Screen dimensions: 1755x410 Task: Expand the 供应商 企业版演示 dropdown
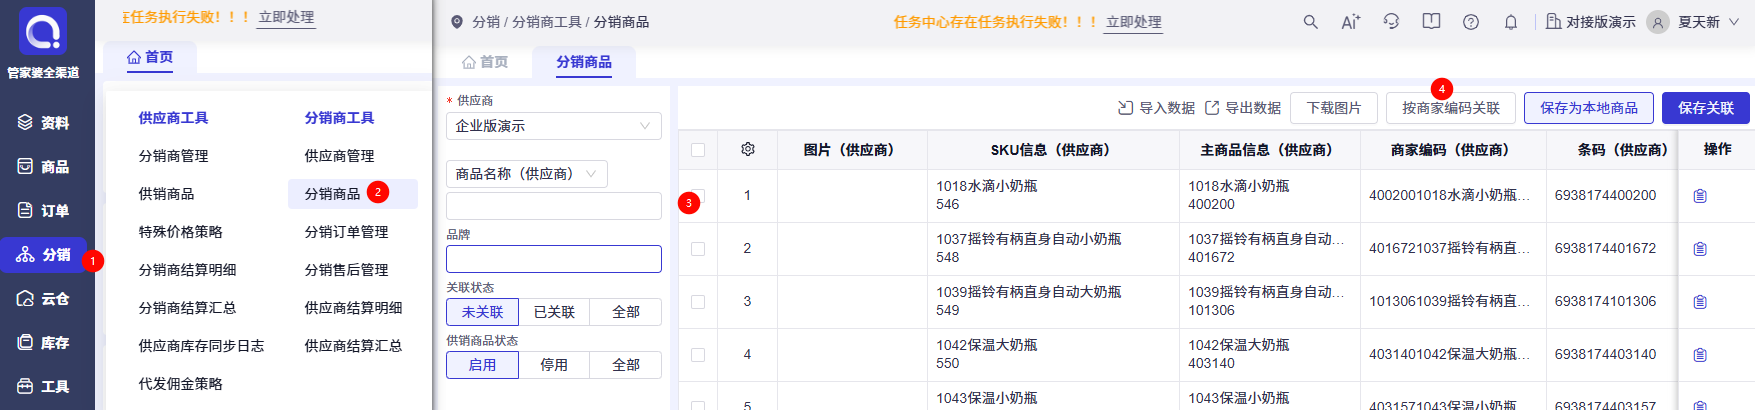pos(554,126)
